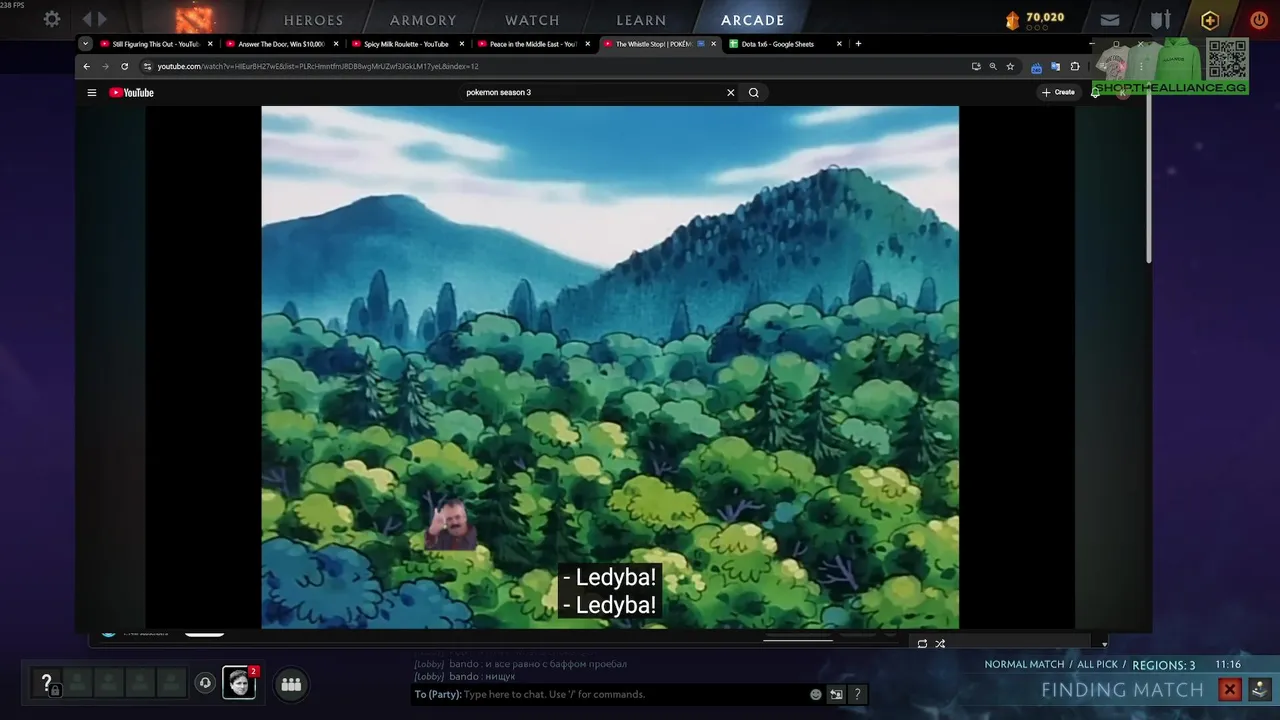Switch to Still Figuring This Out tab
The width and height of the screenshot is (1280, 720).
(155, 44)
